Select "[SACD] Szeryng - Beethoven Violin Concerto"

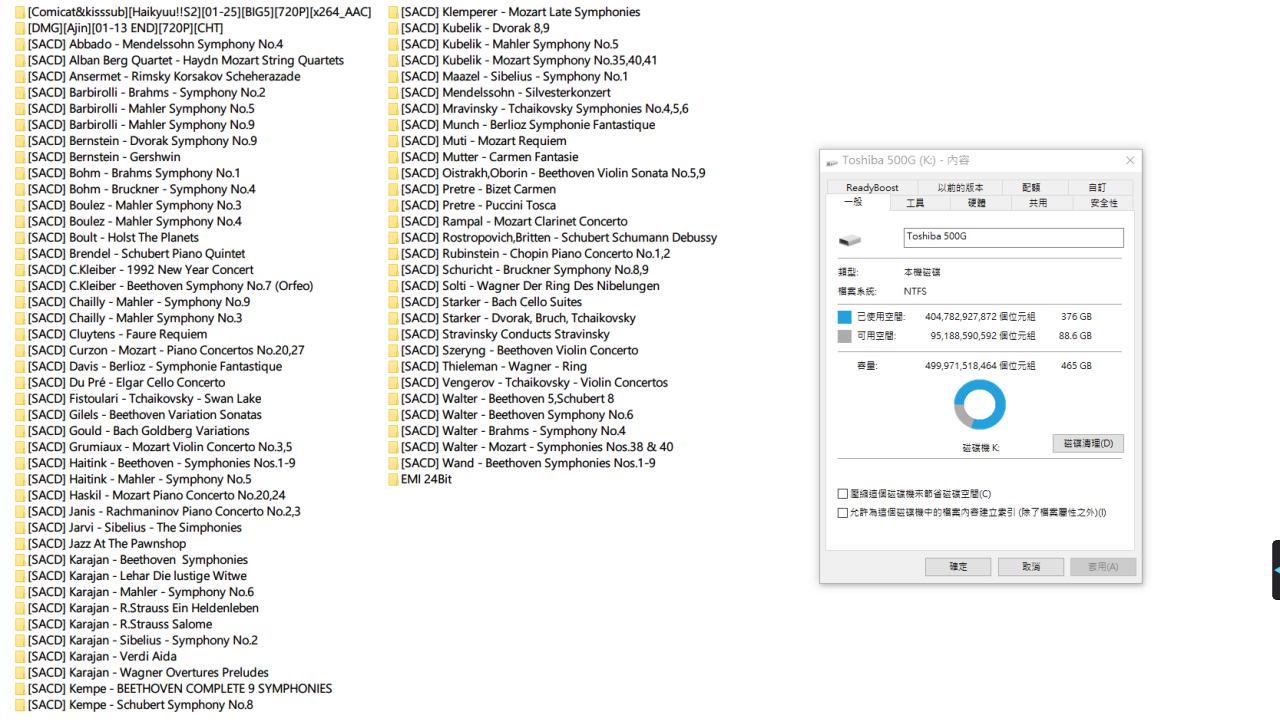click(520, 351)
